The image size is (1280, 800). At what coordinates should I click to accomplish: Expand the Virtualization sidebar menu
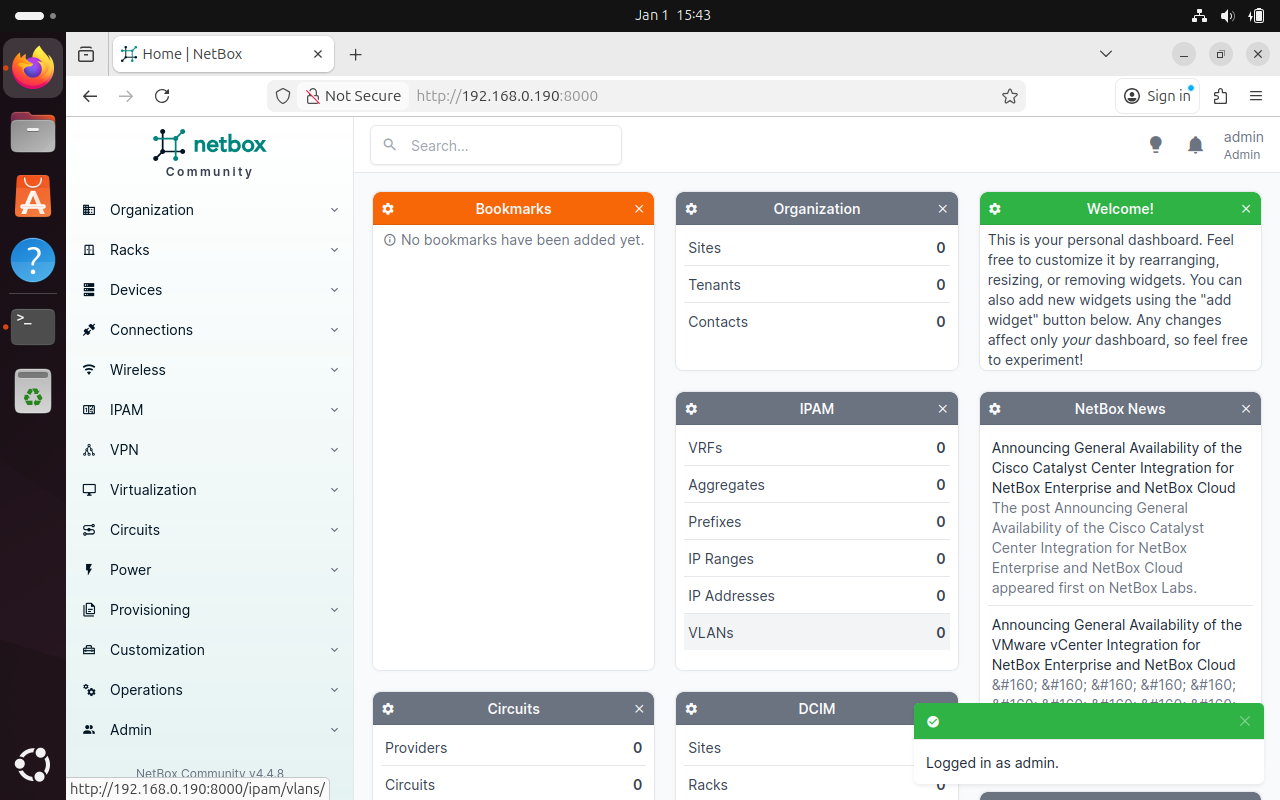point(210,490)
